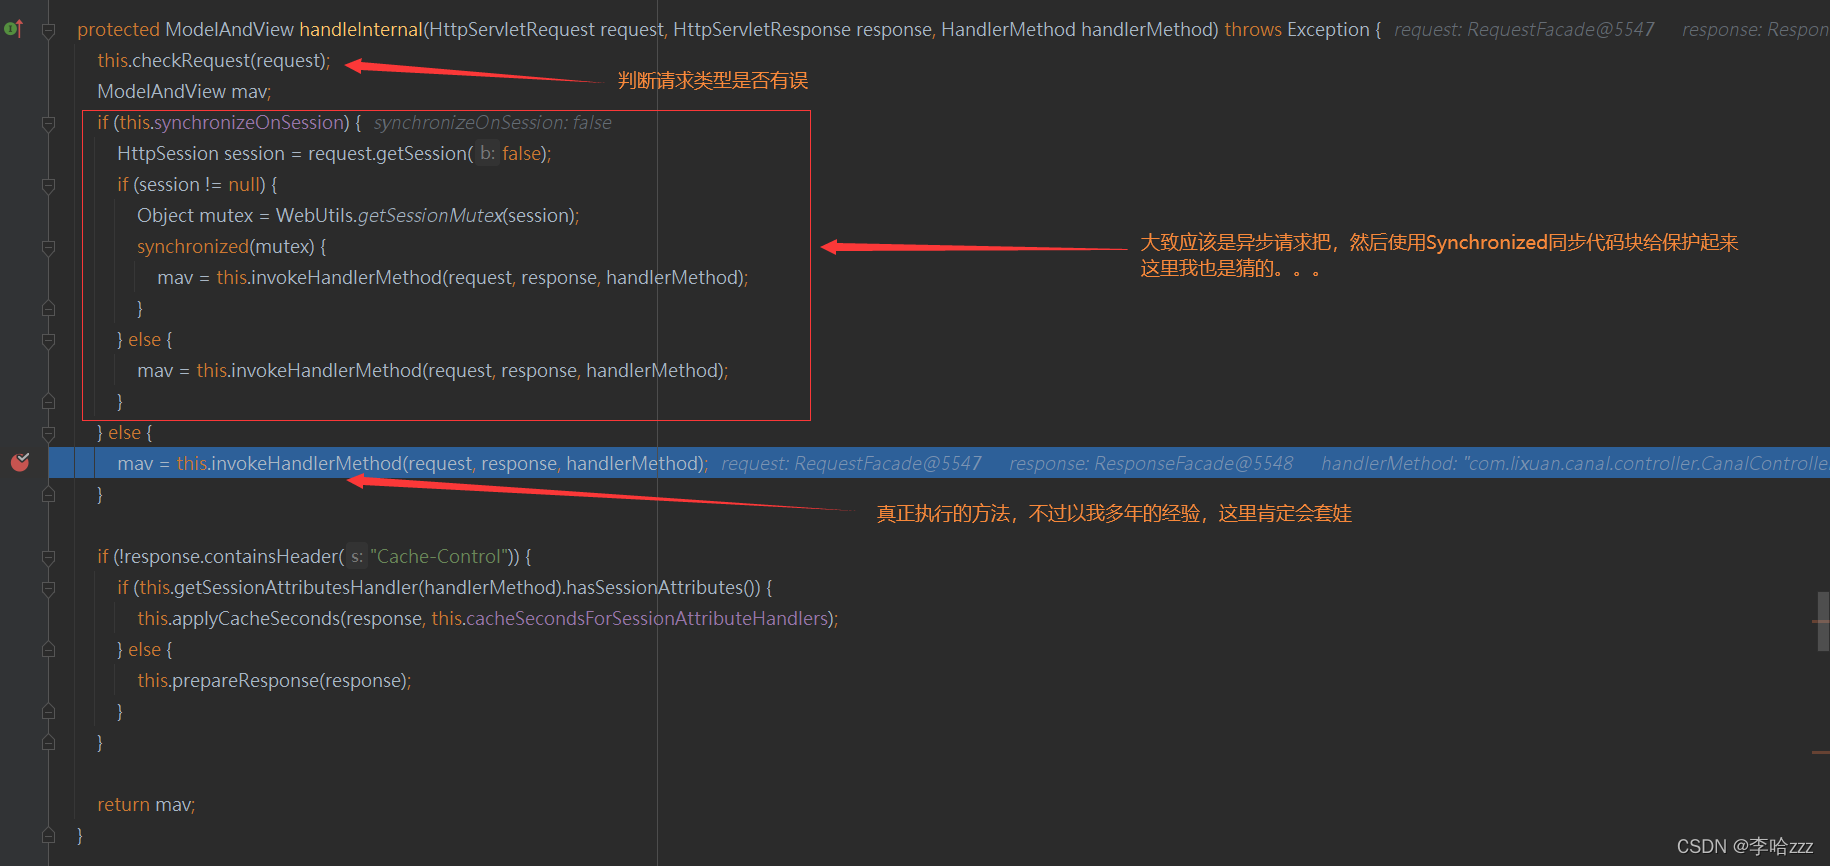Click 'return mav;' statement
Viewport: 1830px width, 866px height.
pyautogui.click(x=146, y=805)
